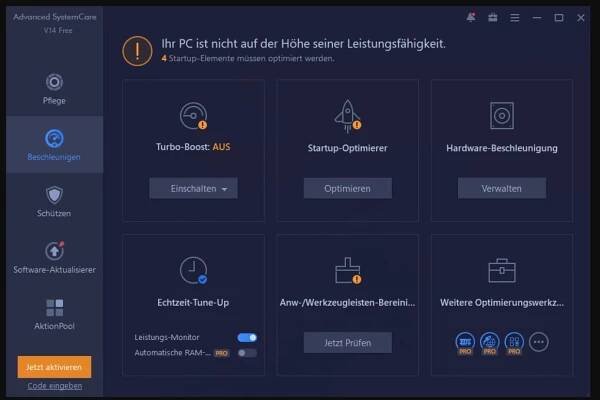
Task: Click the Anw-/Werkzeugleisten-Bereini... title
Action: click(347, 302)
